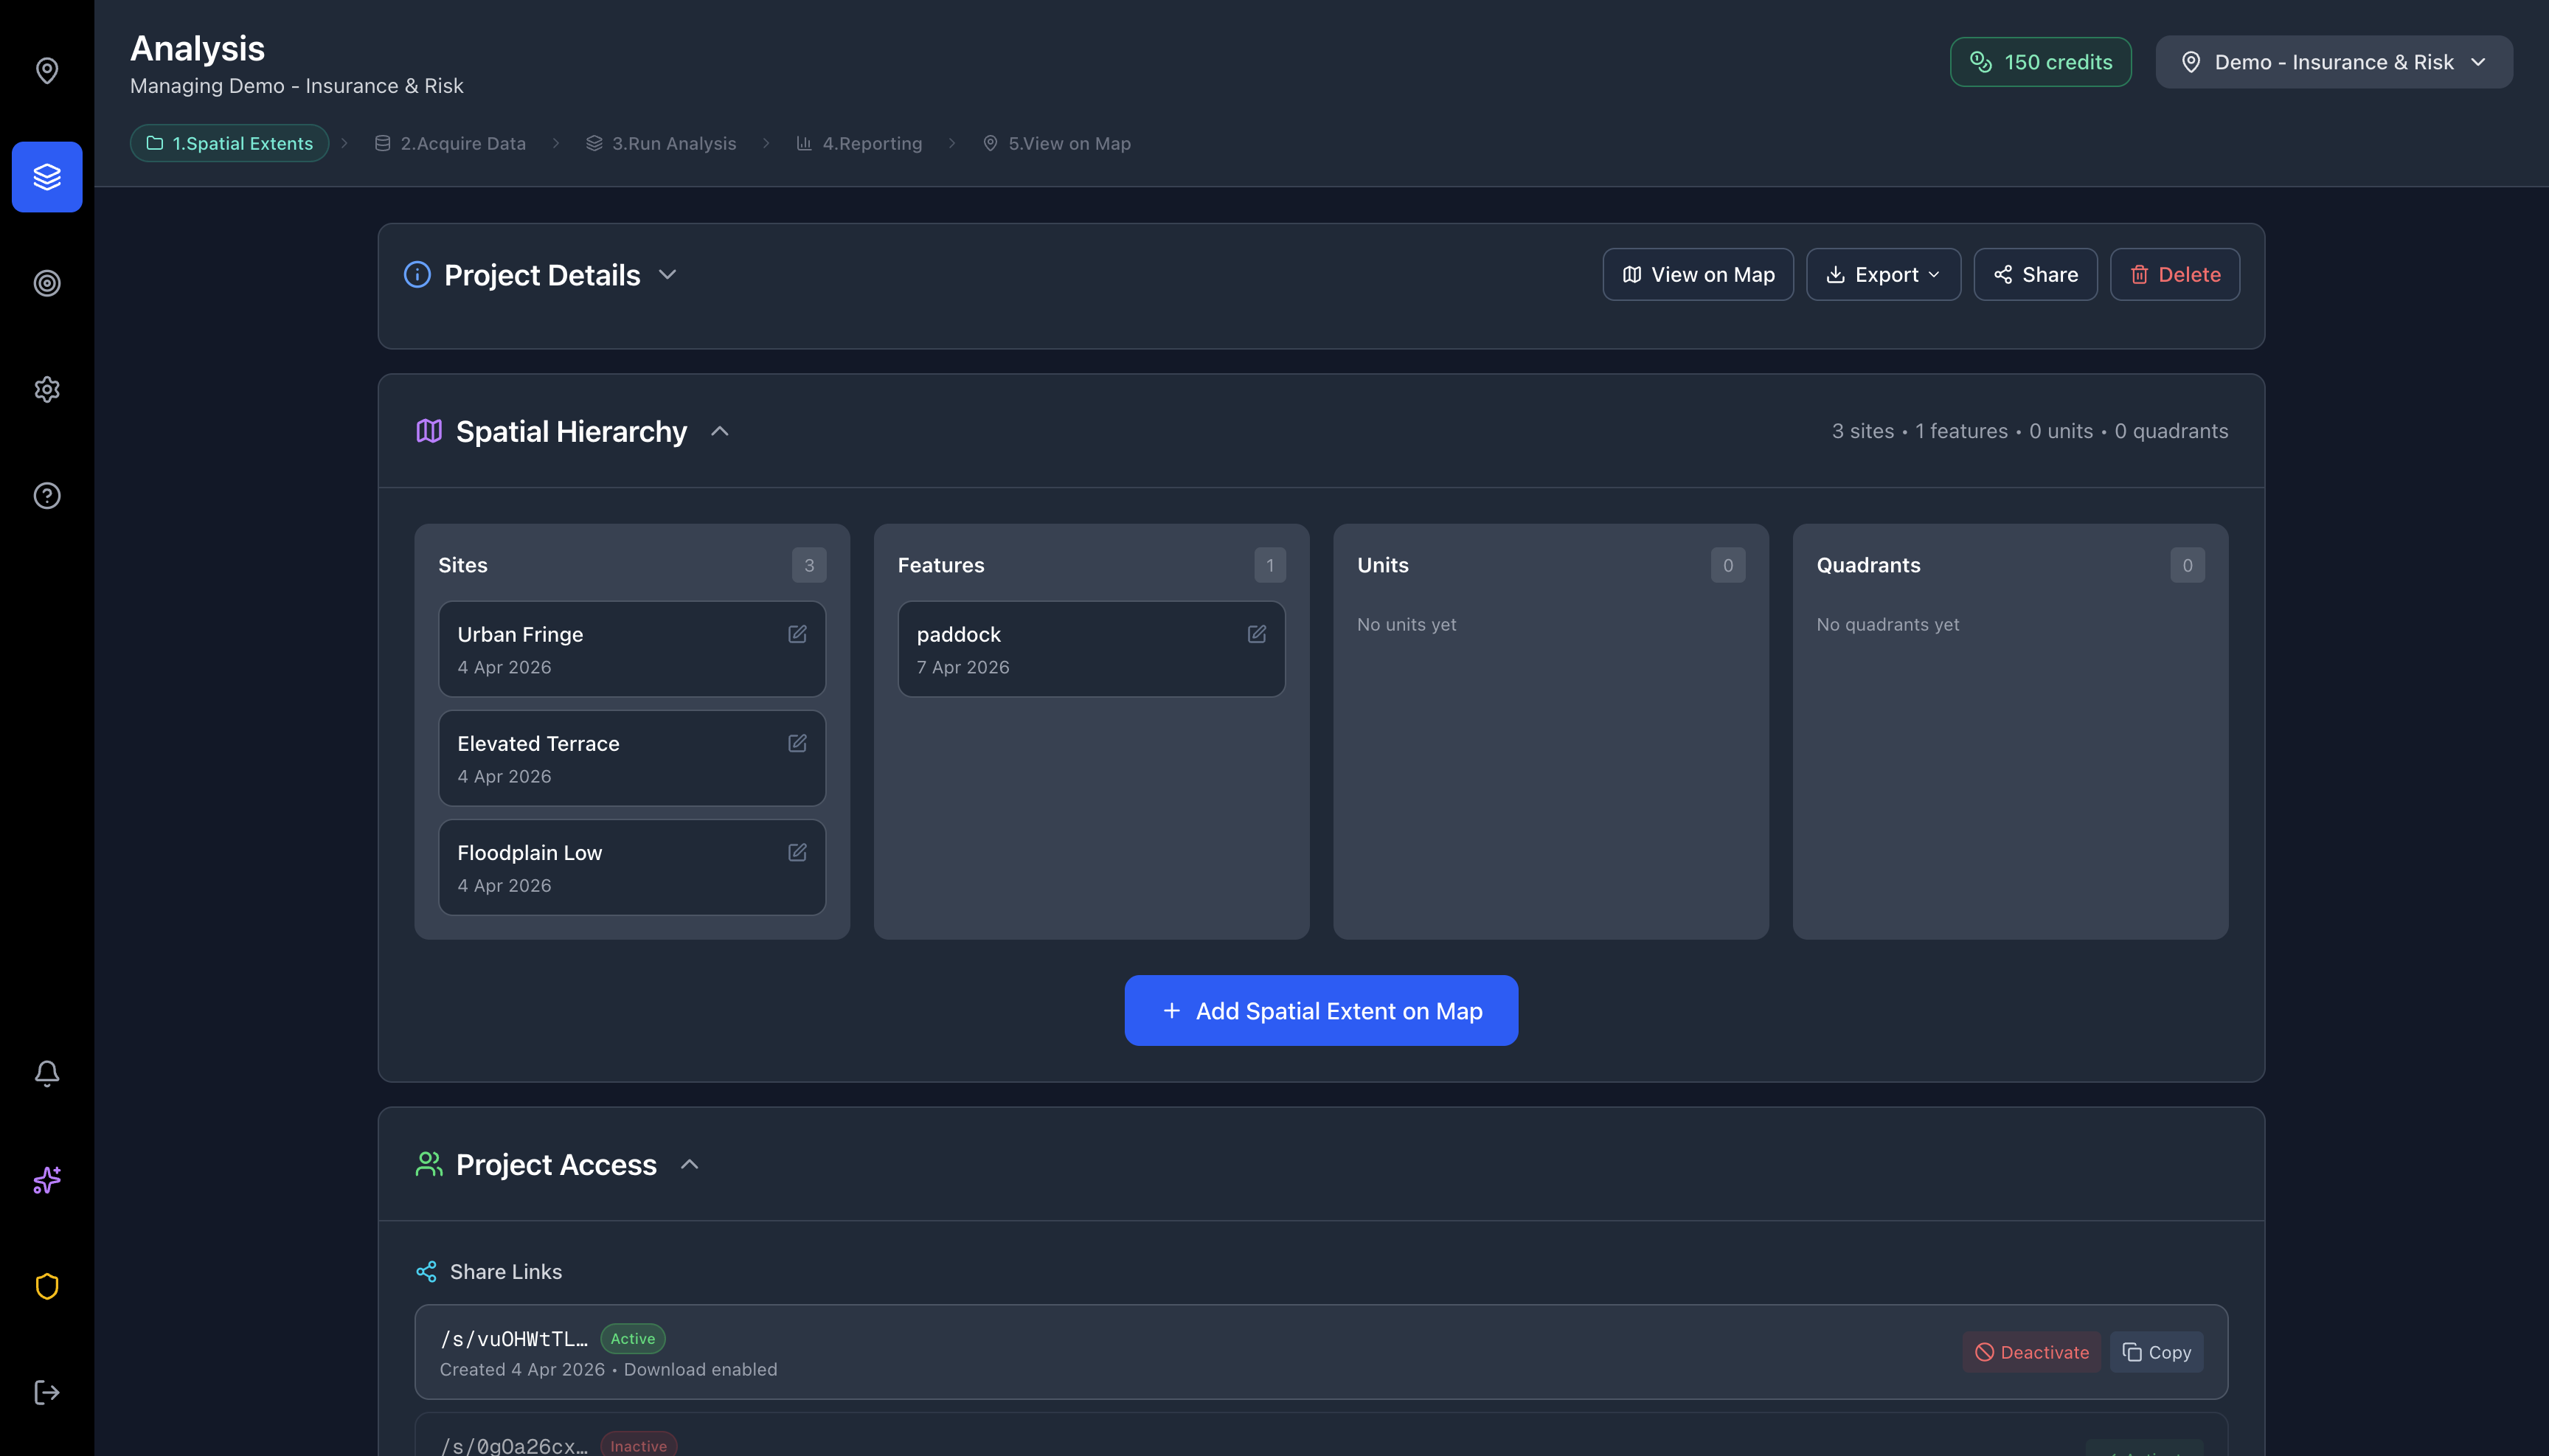Screen dimensions: 2549x1456
Task: Click the 'No quadrants yet' text
Action: (x=1887, y=624)
